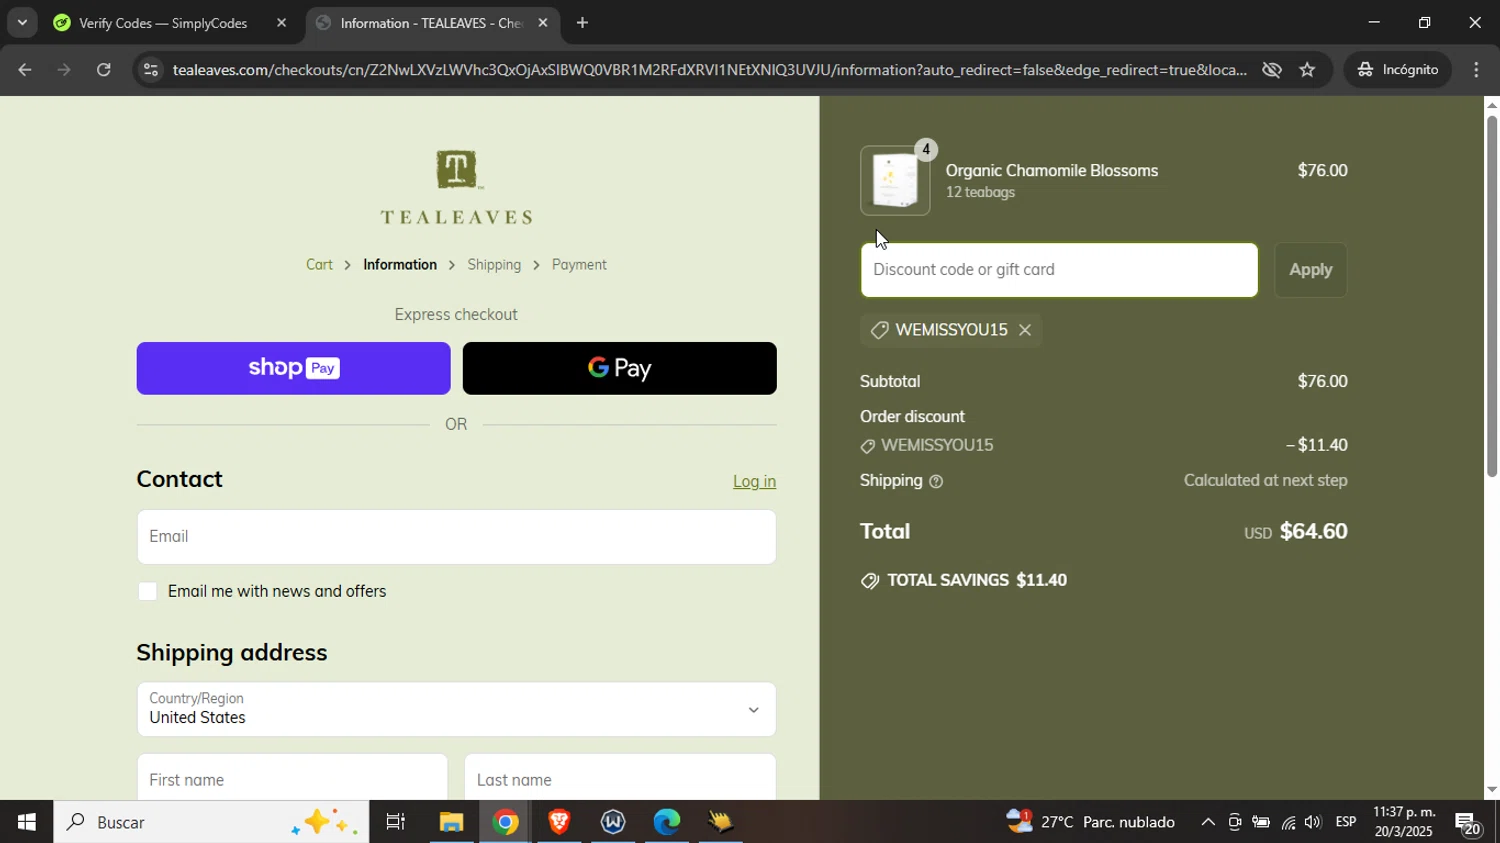
Task: Open Brave browser from the taskbar
Action: [559, 822]
